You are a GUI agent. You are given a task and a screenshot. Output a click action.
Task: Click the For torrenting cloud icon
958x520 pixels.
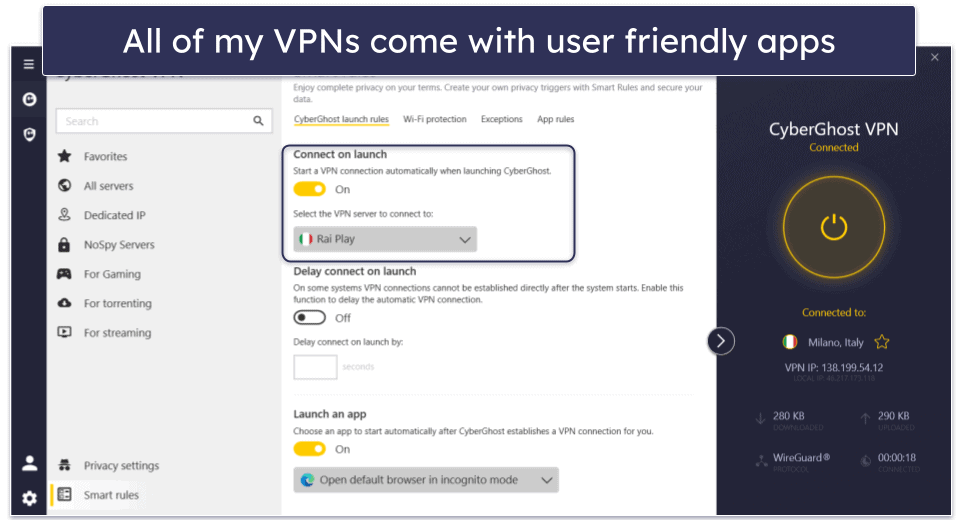pyautogui.click(x=64, y=303)
